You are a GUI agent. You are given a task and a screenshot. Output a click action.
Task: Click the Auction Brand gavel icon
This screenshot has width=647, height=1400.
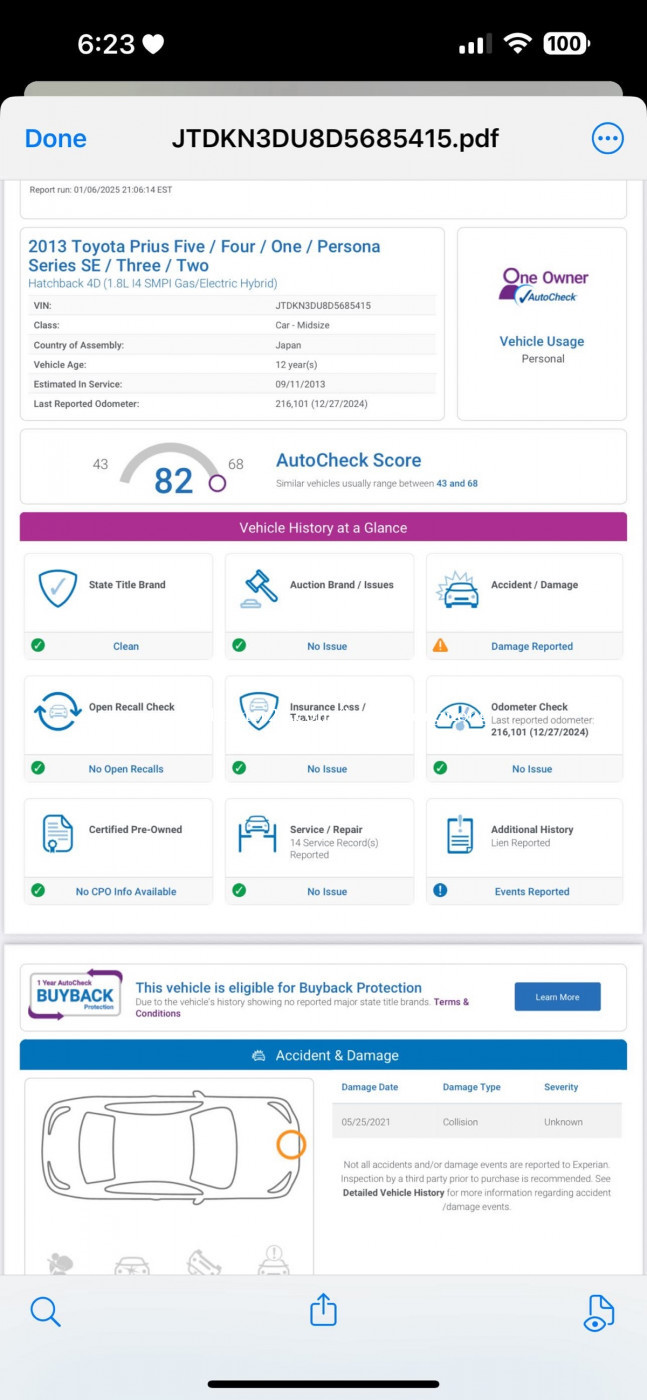tap(259, 589)
